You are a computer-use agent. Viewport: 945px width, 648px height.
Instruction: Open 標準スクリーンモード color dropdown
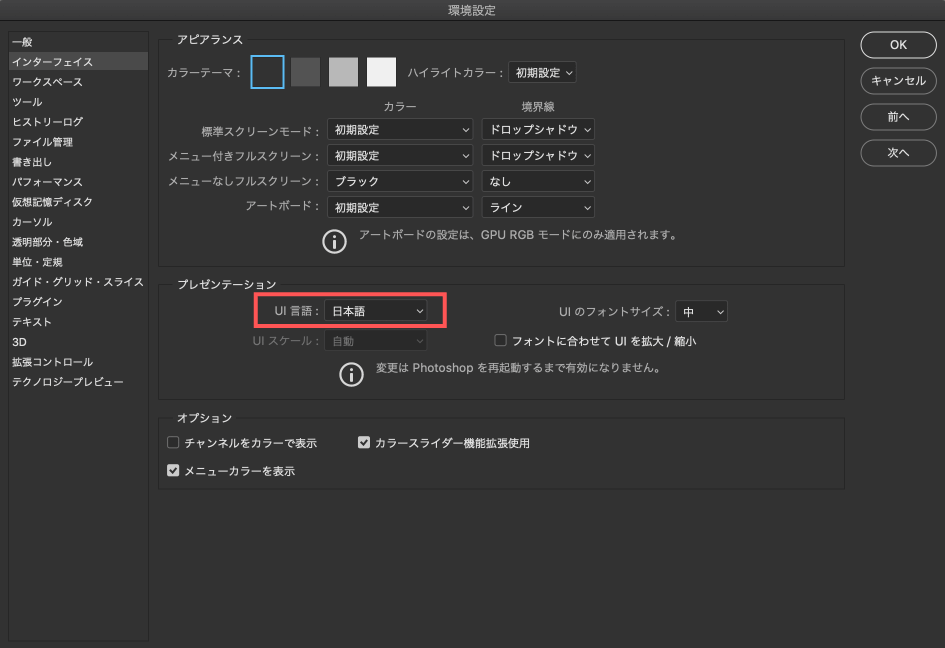click(x=400, y=130)
